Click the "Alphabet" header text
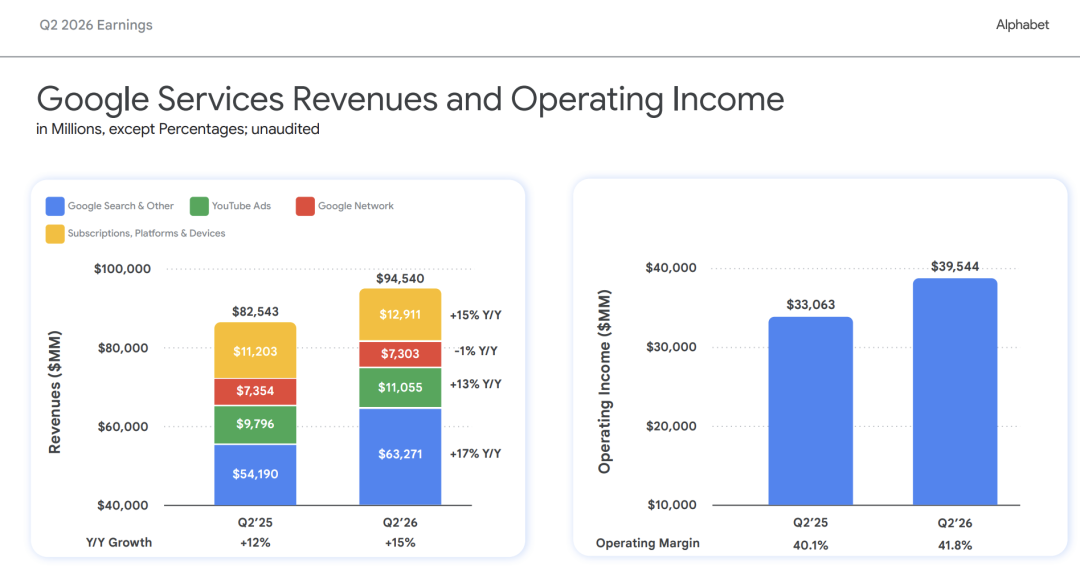This screenshot has width=1080, height=578. click(x=1022, y=25)
